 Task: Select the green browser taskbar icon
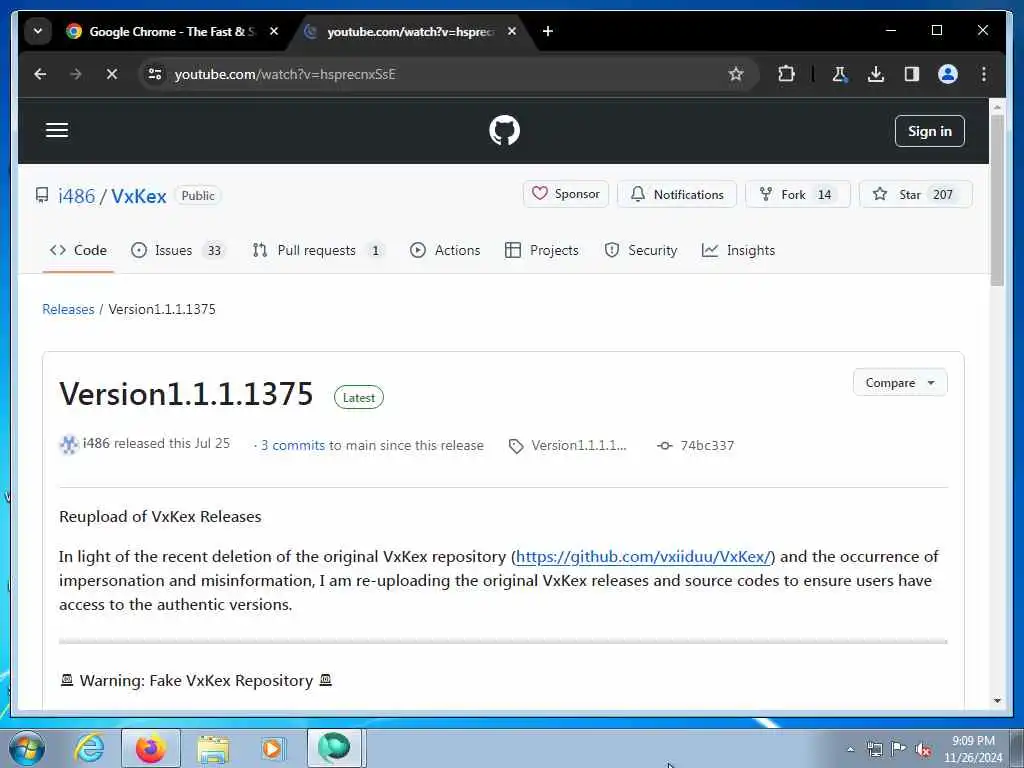coord(334,748)
